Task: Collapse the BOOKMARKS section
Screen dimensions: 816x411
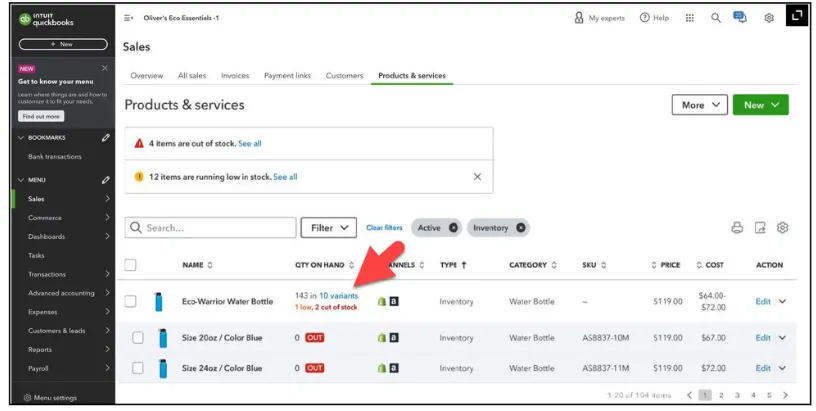Action: click(x=21, y=138)
